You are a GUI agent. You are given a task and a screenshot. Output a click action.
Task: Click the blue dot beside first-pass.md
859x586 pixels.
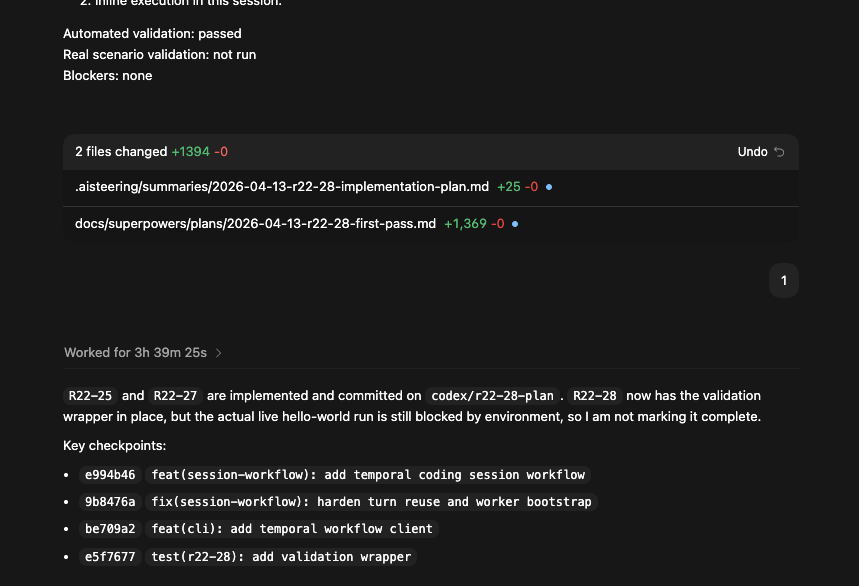coord(515,224)
